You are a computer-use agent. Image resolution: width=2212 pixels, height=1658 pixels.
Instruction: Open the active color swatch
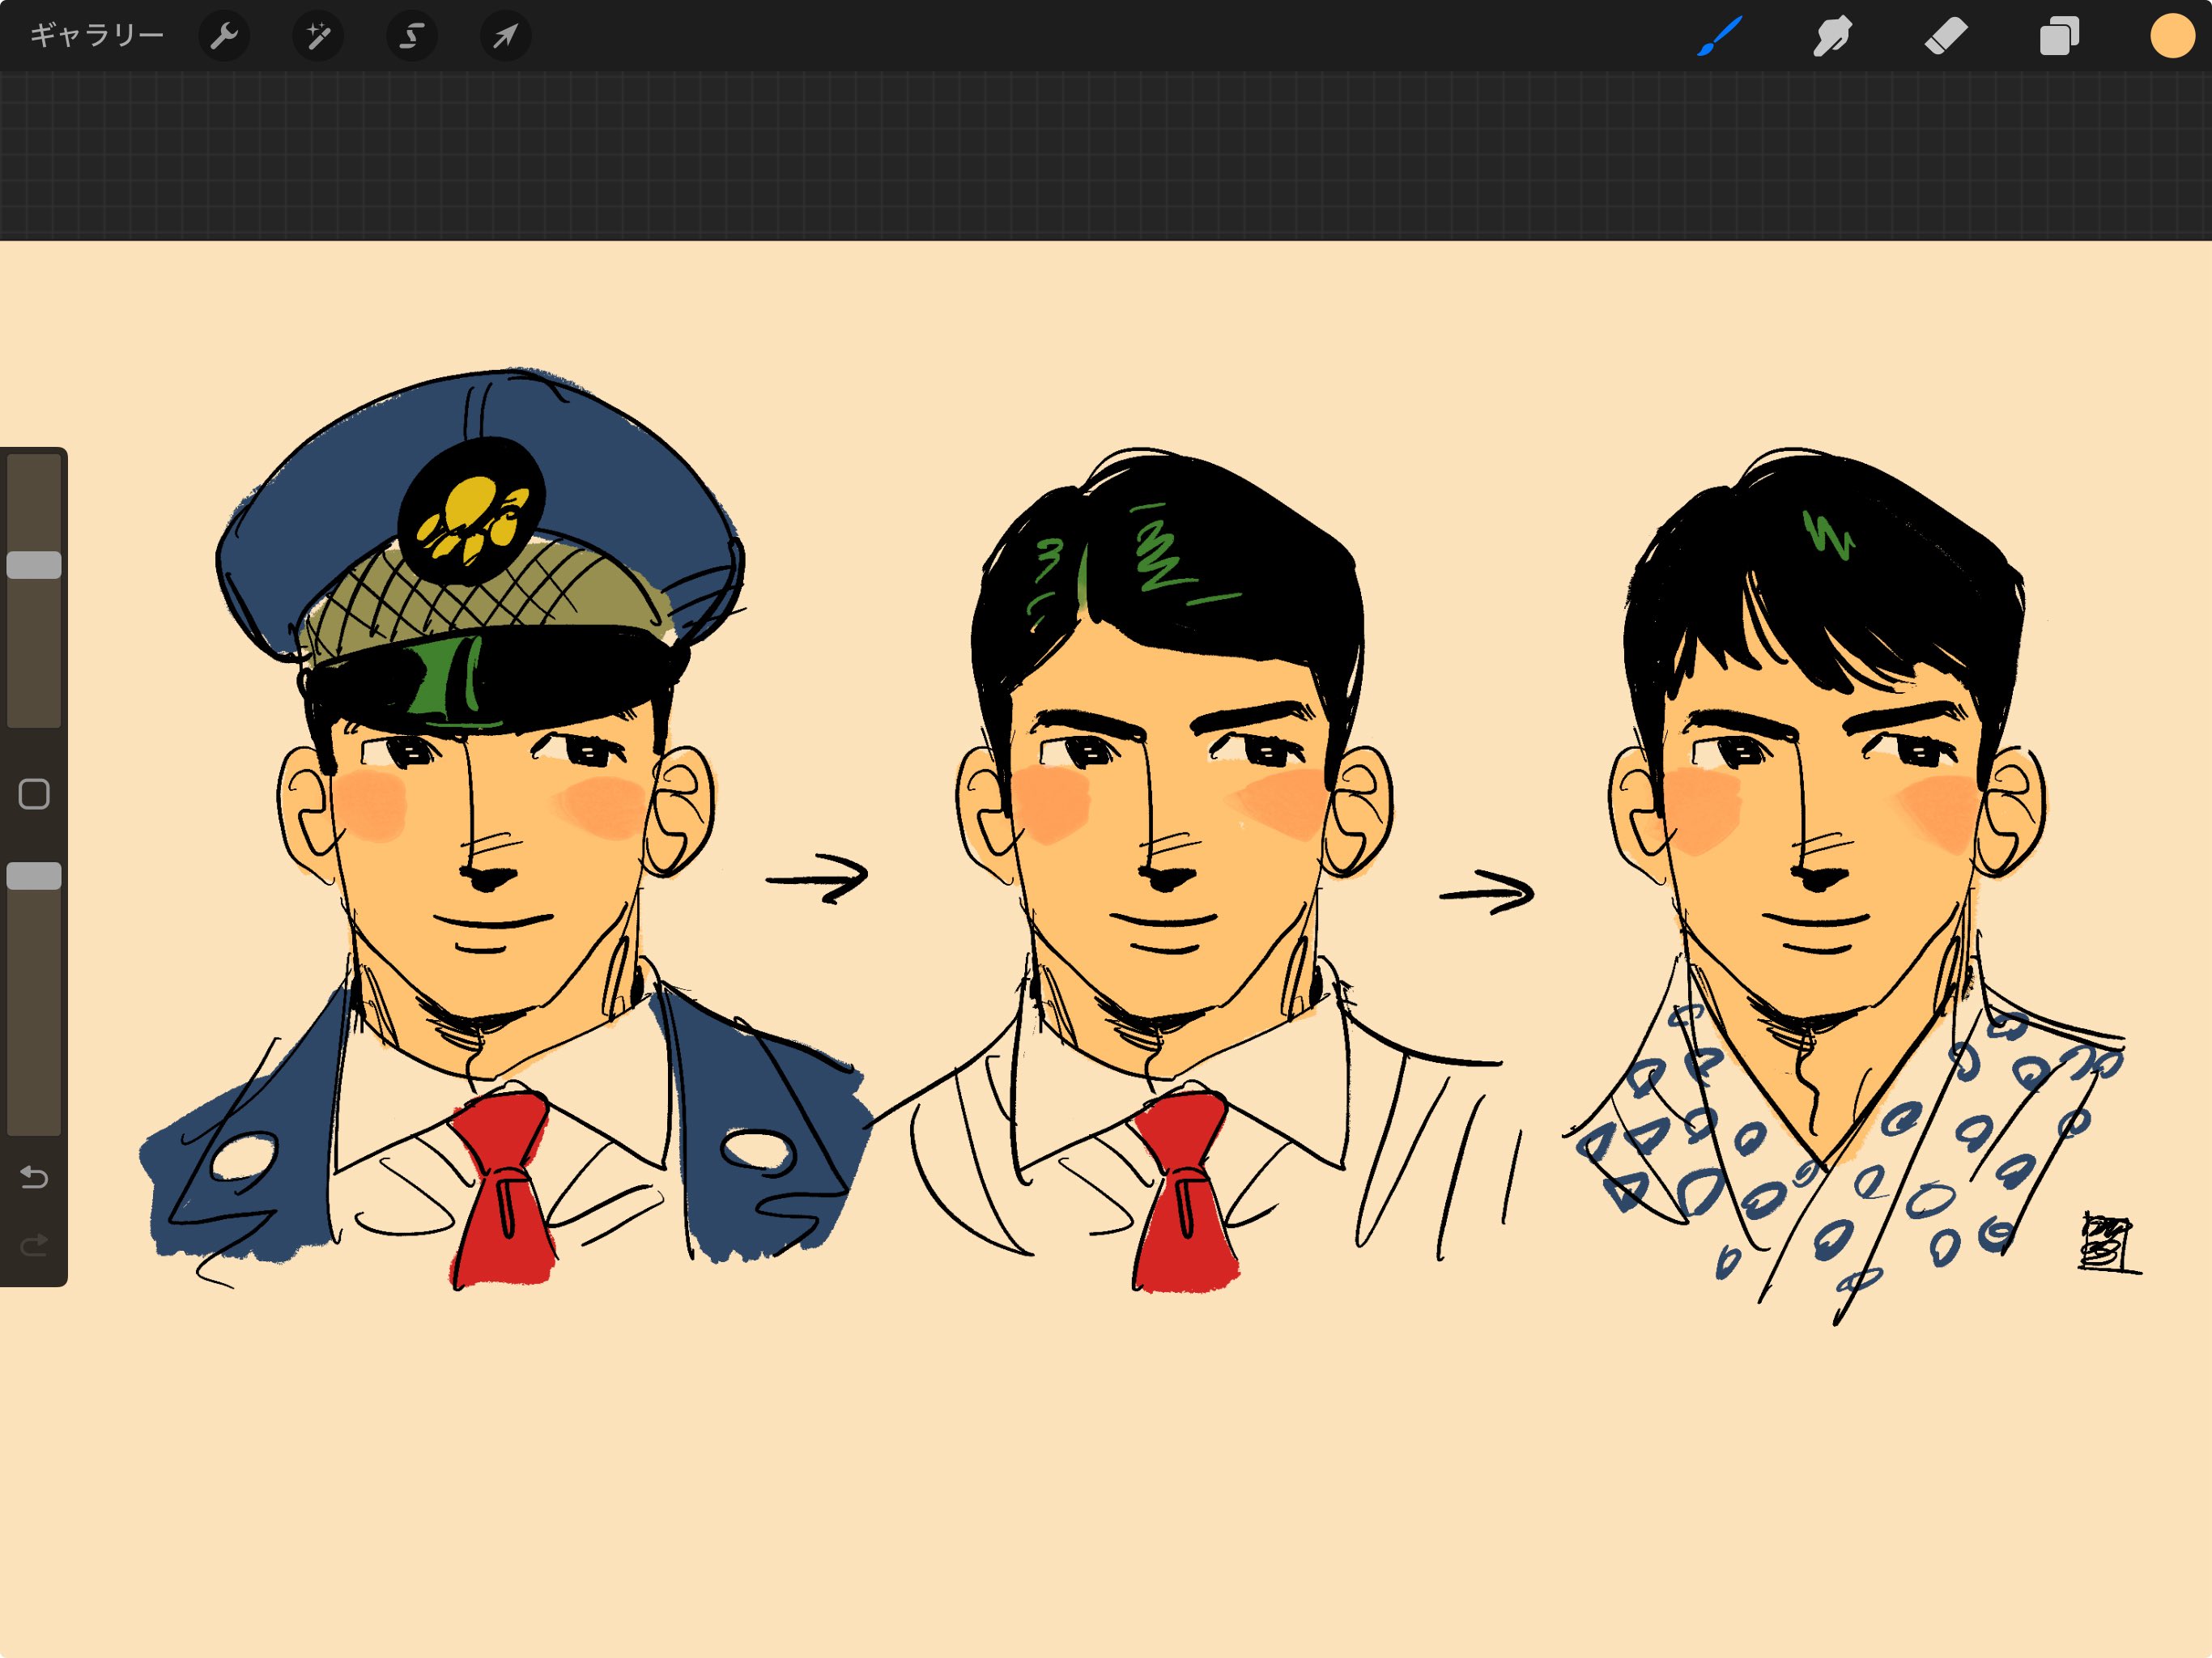click(2172, 37)
